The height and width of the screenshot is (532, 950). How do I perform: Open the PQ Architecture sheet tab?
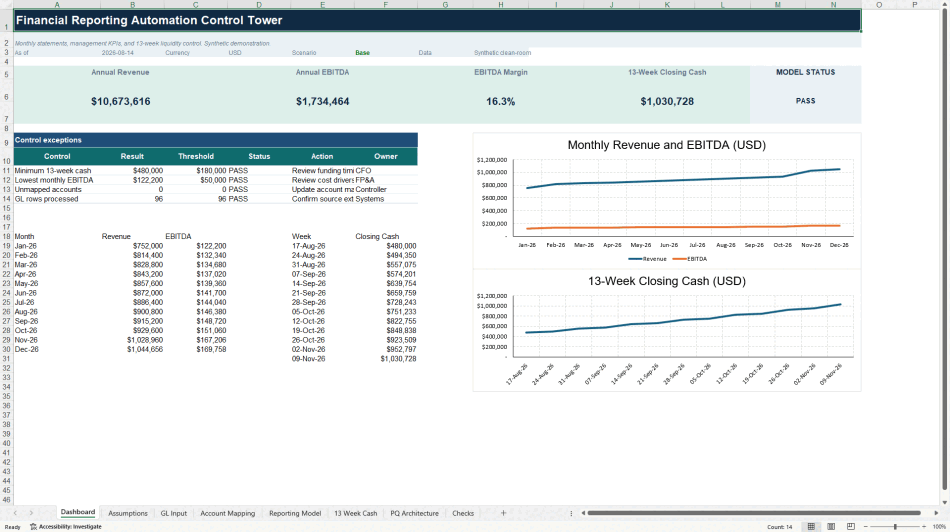pyautogui.click(x=414, y=513)
